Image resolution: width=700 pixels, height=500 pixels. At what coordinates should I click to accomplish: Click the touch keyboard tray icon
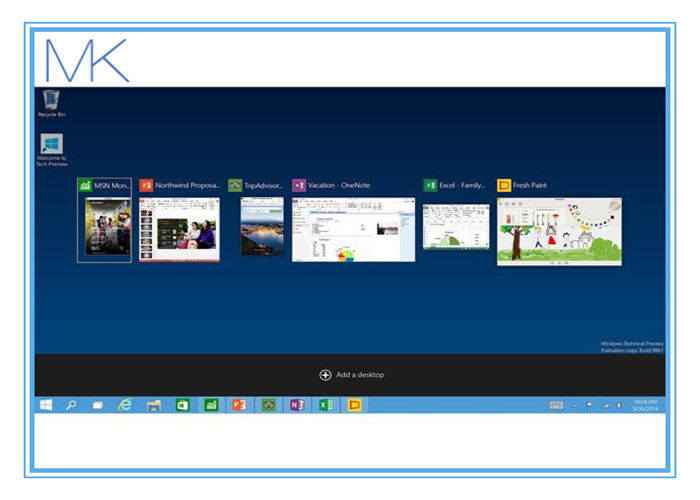556,405
